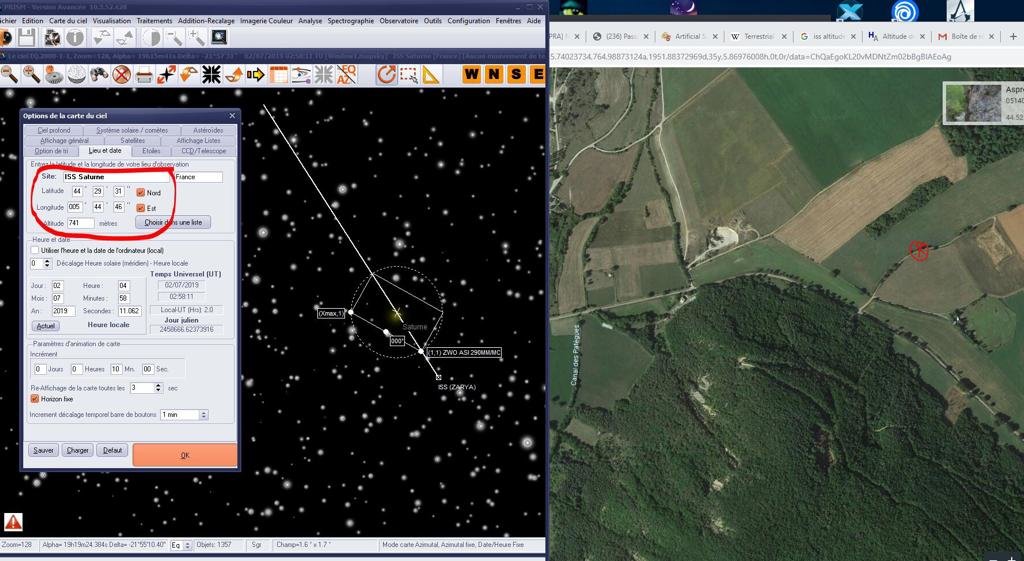The image size is (1024, 561).
Task: Open a new browser tab with plus
Action: [x=1013, y=37]
